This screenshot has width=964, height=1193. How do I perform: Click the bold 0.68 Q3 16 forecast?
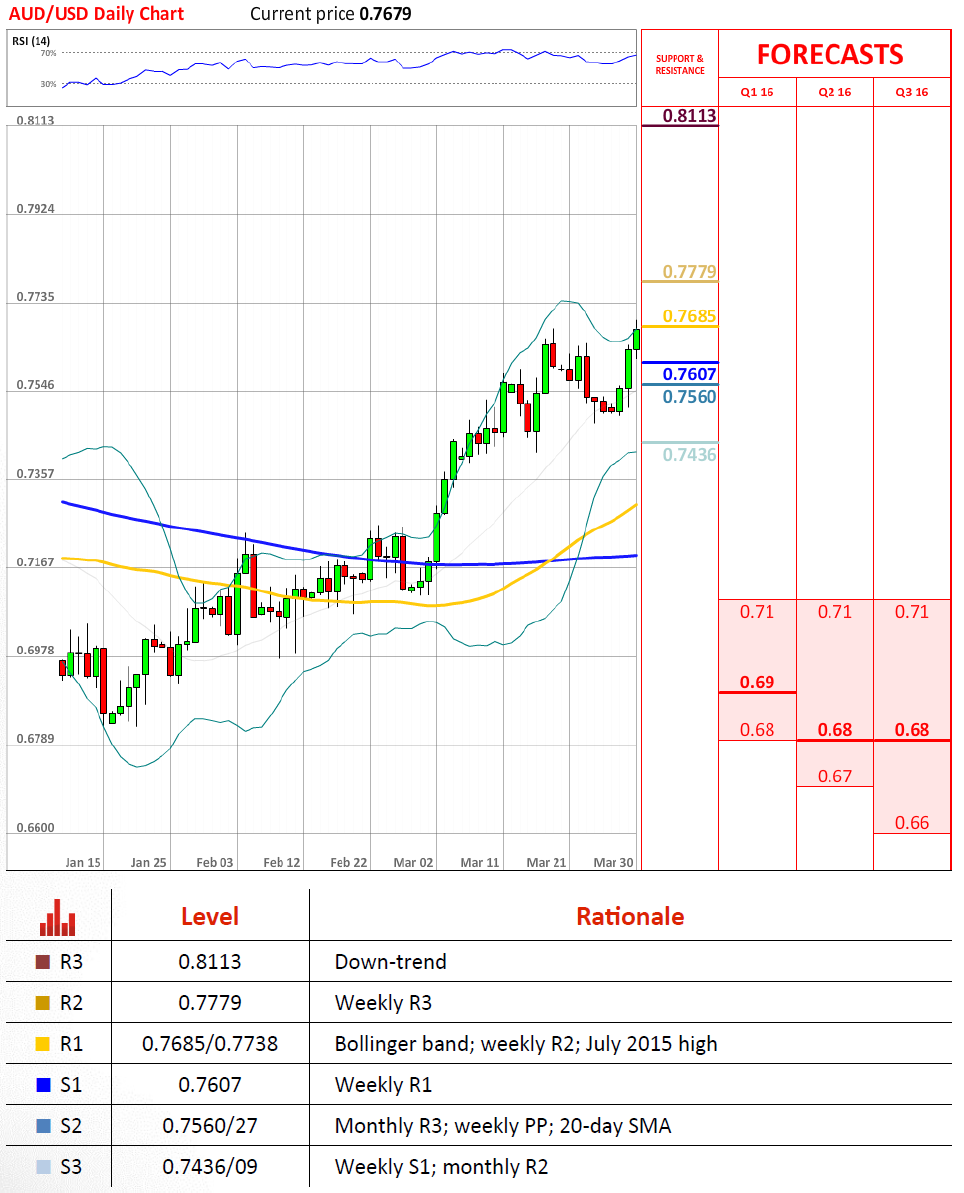click(x=912, y=730)
